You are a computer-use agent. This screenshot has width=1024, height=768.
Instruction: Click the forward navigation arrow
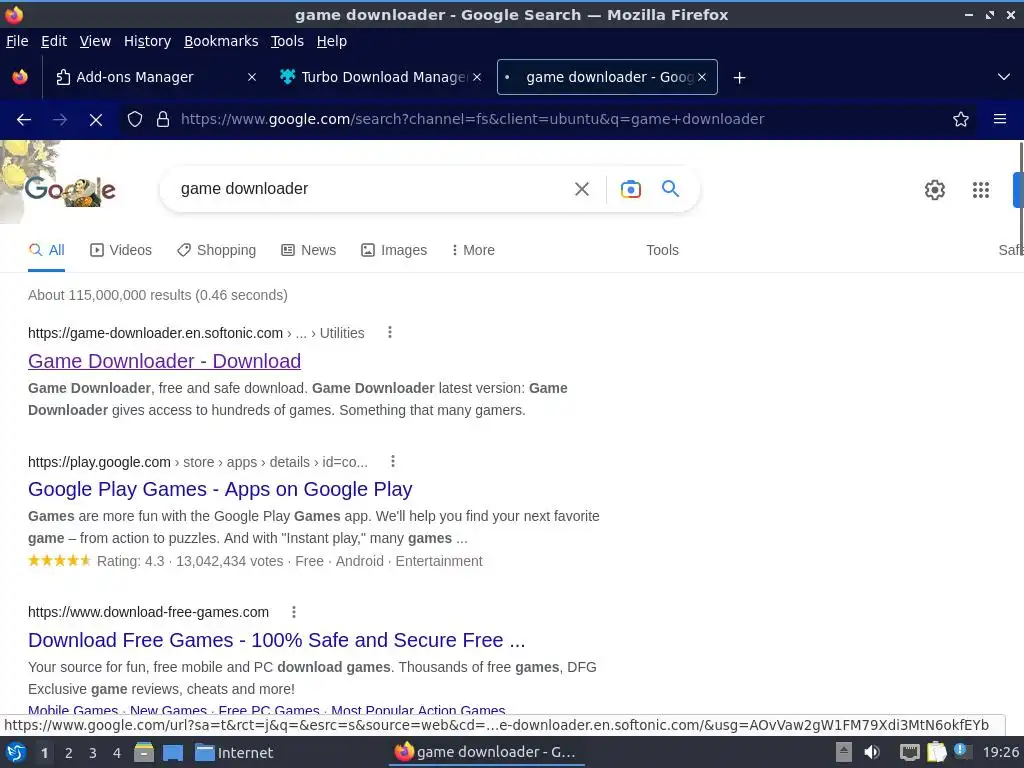[59, 120]
